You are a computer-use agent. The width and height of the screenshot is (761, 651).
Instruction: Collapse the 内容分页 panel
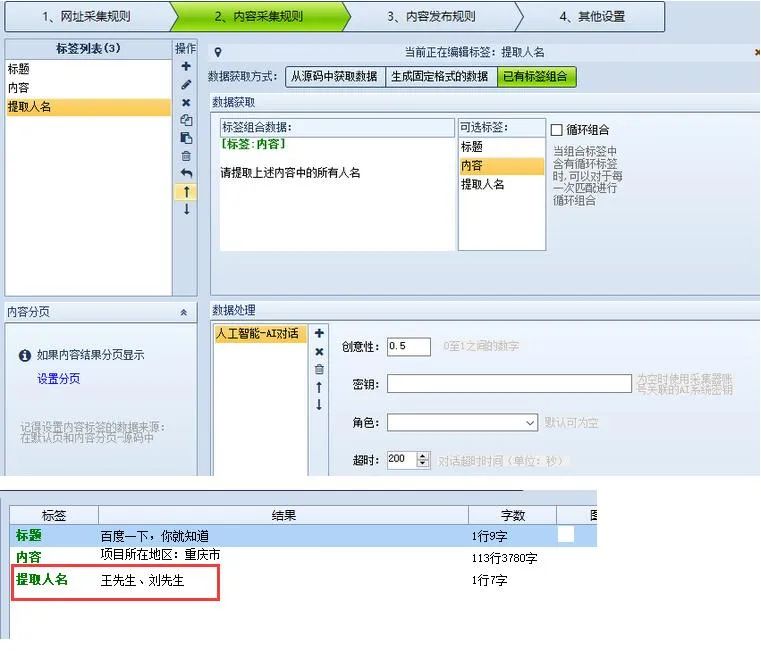(183, 312)
